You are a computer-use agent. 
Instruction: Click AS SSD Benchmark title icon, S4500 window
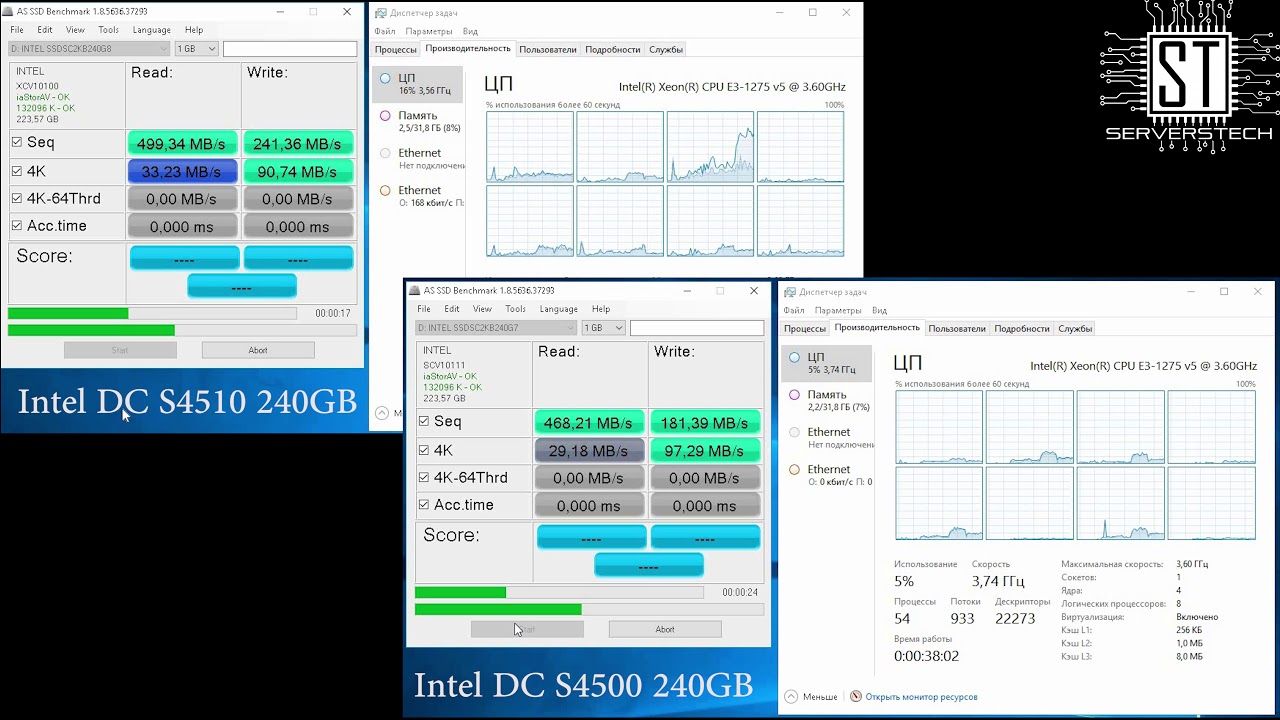(x=415, y=290)
